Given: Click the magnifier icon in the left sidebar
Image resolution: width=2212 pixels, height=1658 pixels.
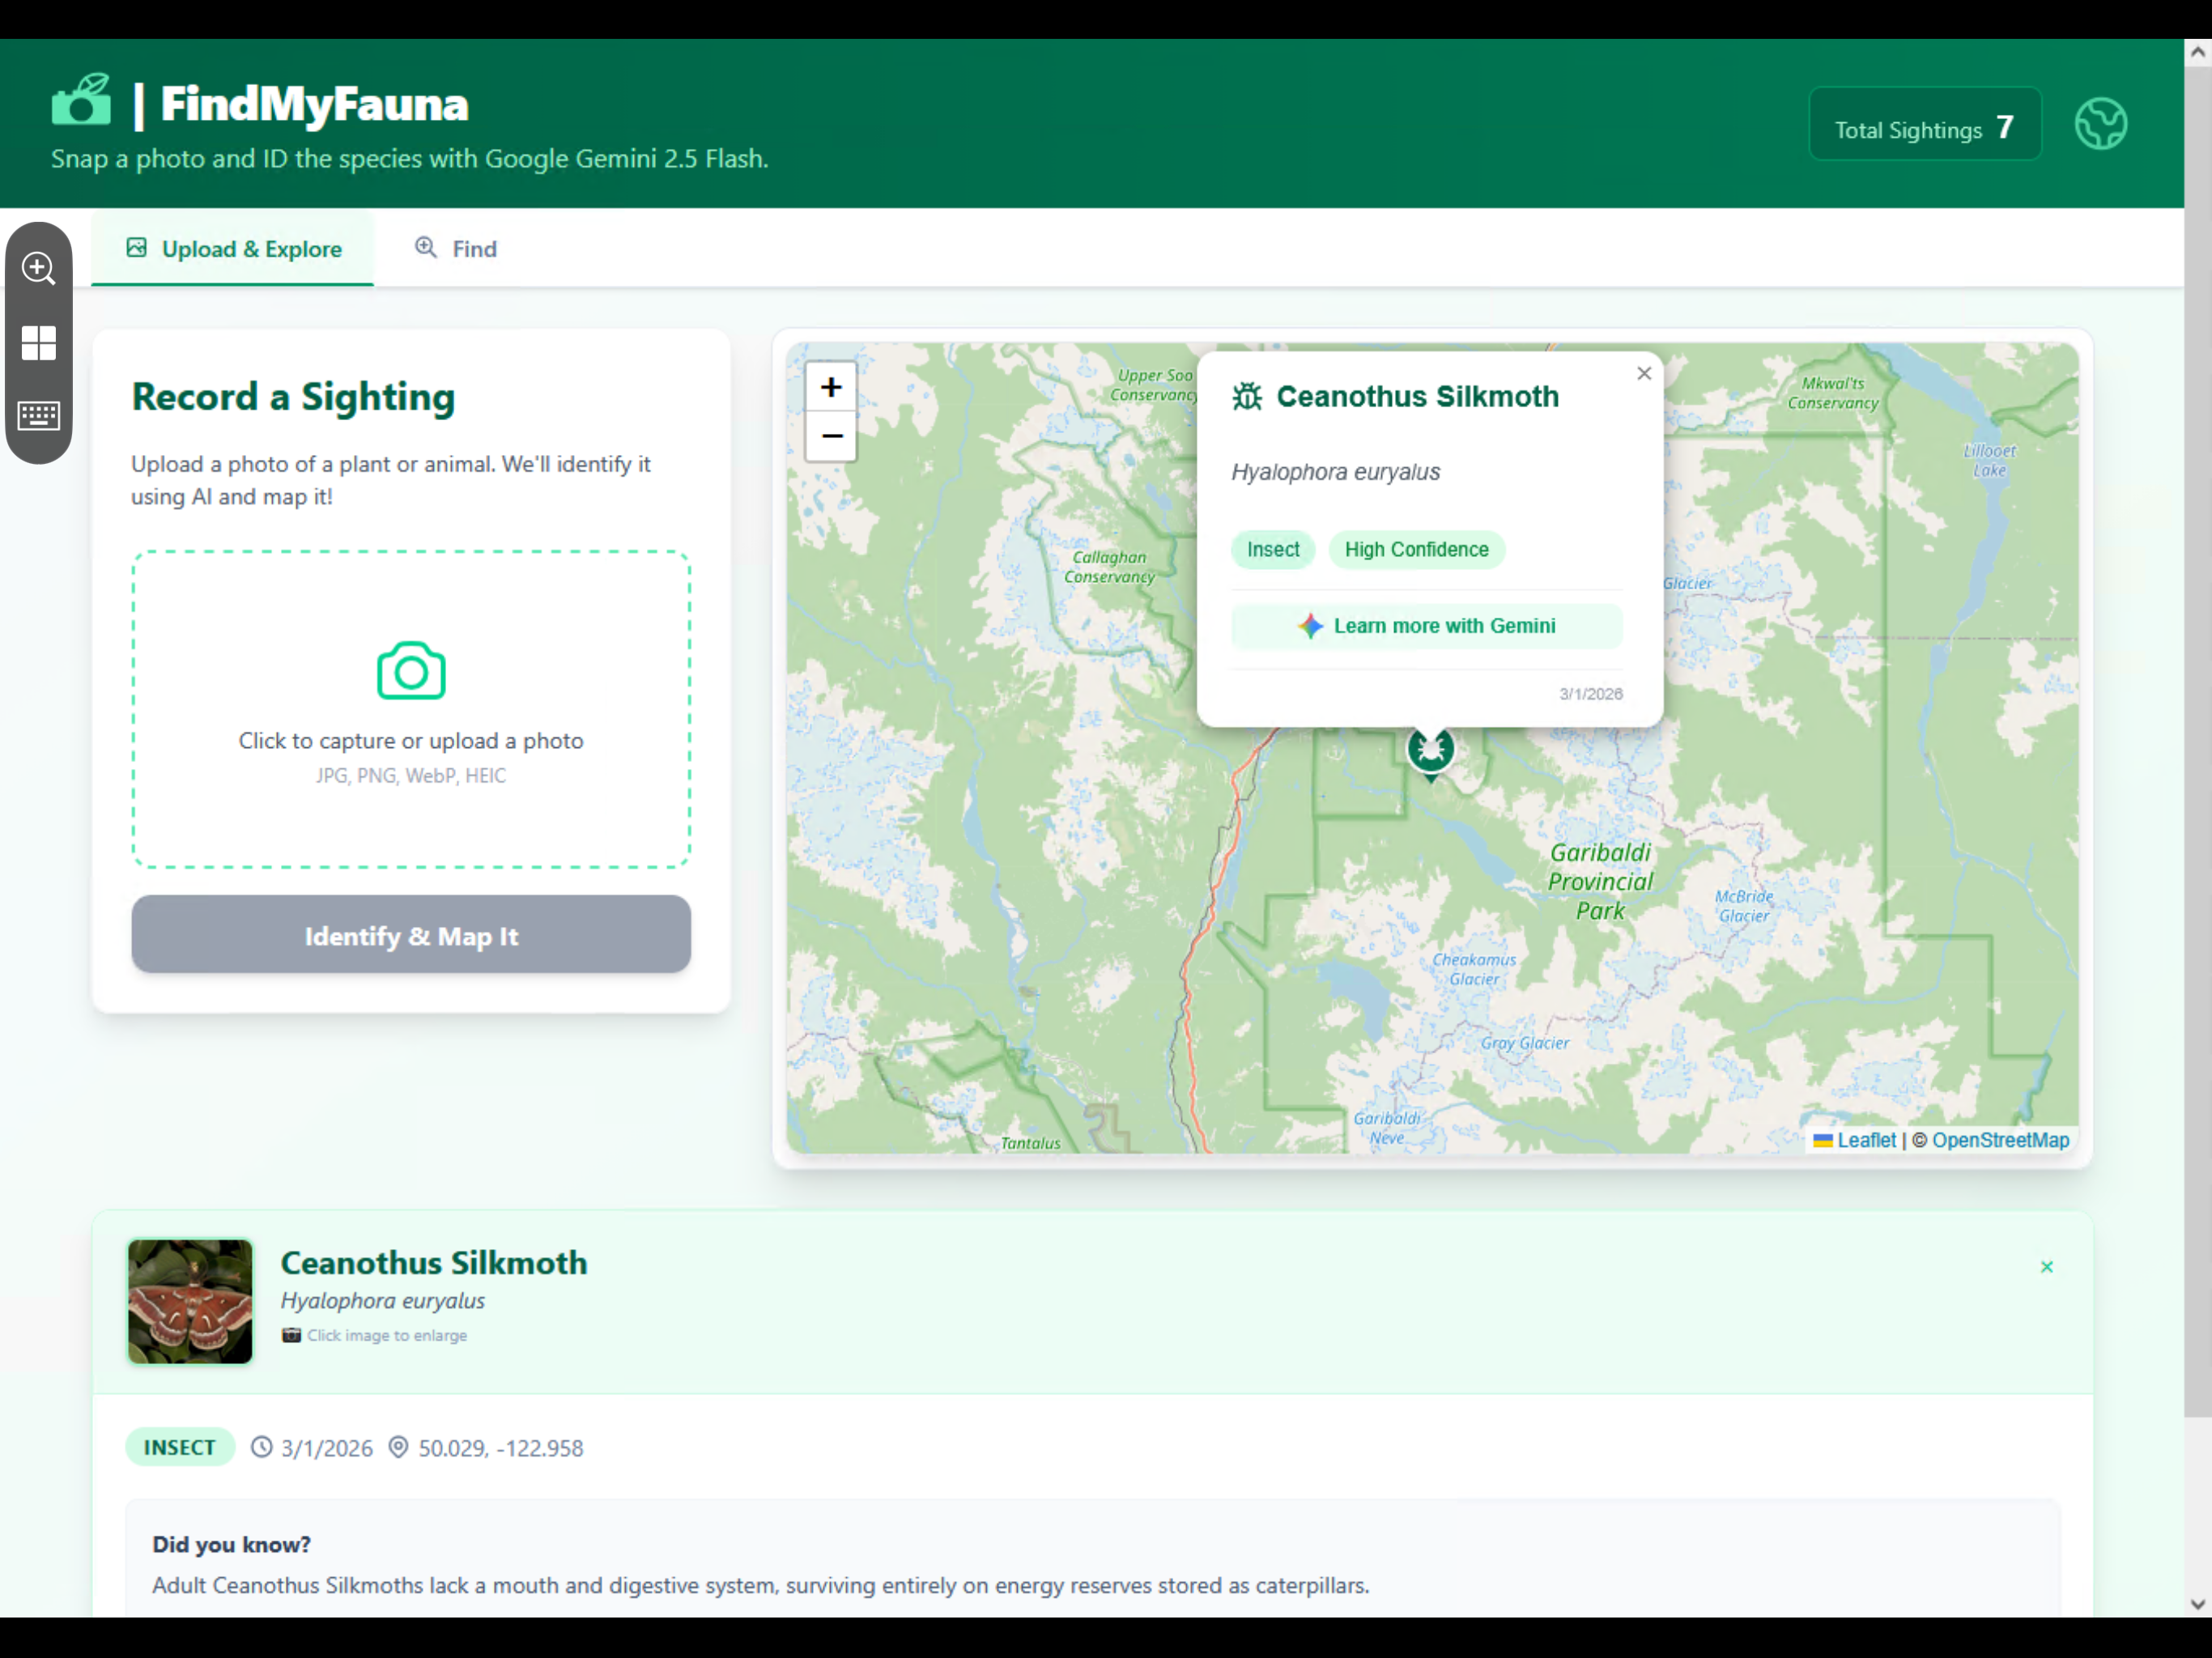Looking at the screenshot, I should [39, 267].
